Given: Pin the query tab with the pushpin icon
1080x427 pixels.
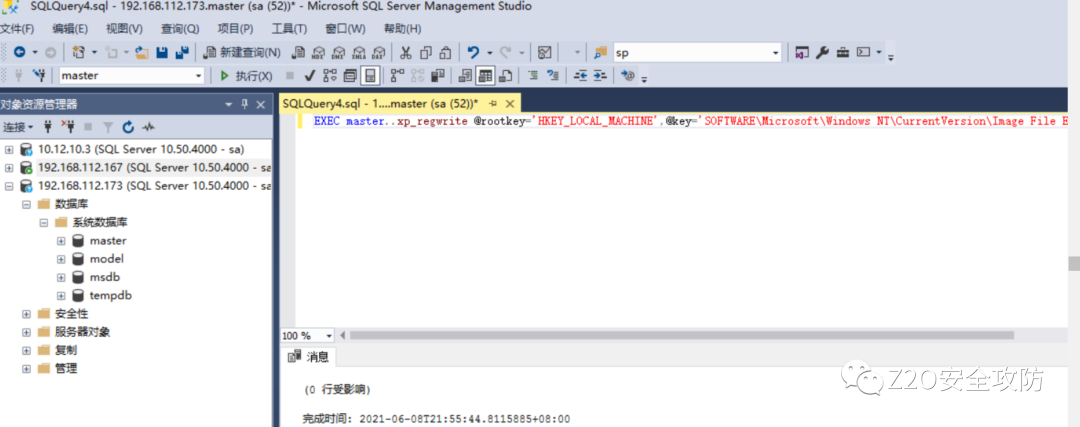Looking at the screenshot, I should [x=492, y=104].
